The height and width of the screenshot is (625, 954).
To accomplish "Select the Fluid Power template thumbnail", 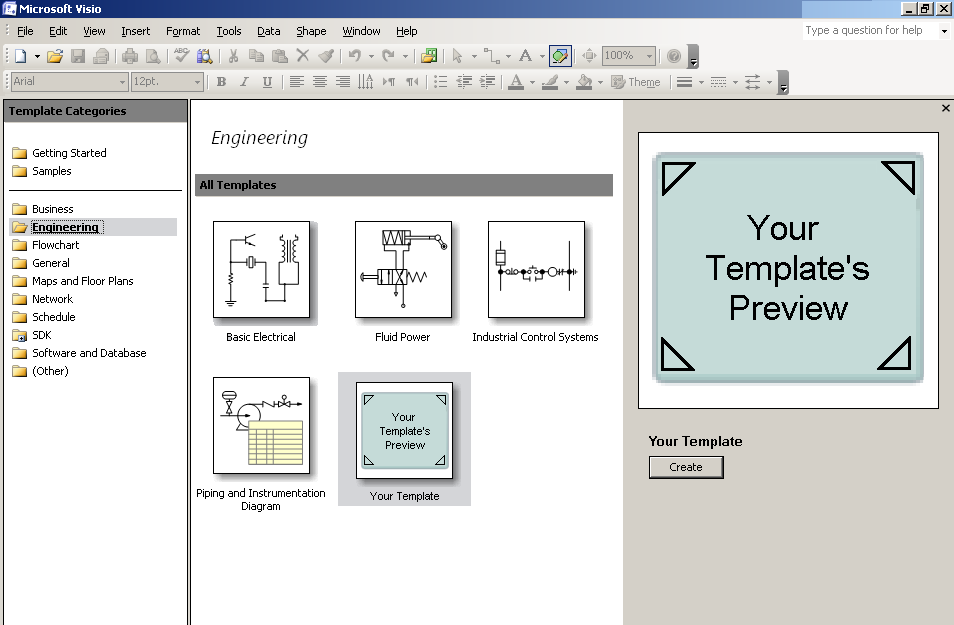I will [403, 270].
